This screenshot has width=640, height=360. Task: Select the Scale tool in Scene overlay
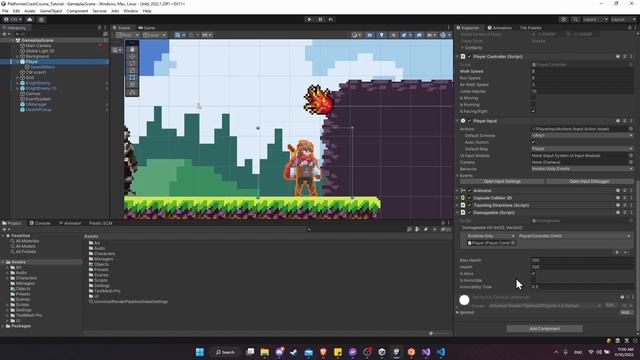click(x=132, y=70)
